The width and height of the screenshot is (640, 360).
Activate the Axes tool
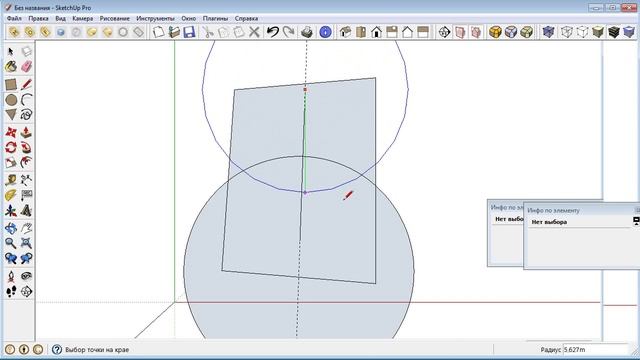tap(11, 211)
